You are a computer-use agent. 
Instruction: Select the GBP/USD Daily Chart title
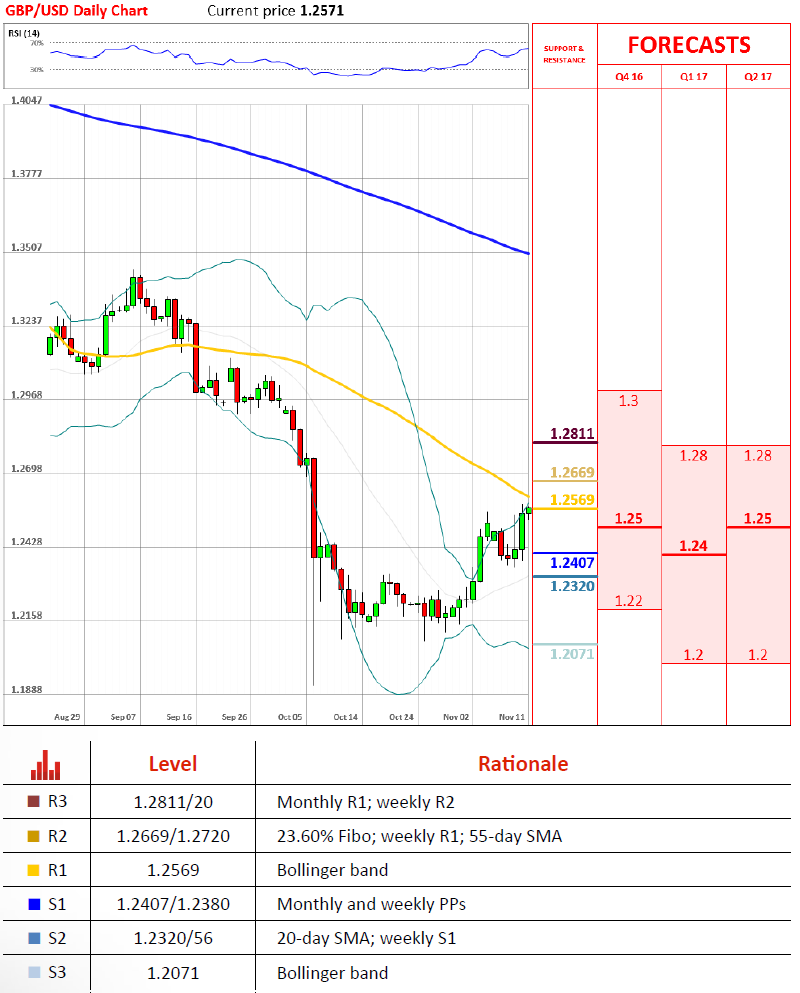(x=76, y=11)
